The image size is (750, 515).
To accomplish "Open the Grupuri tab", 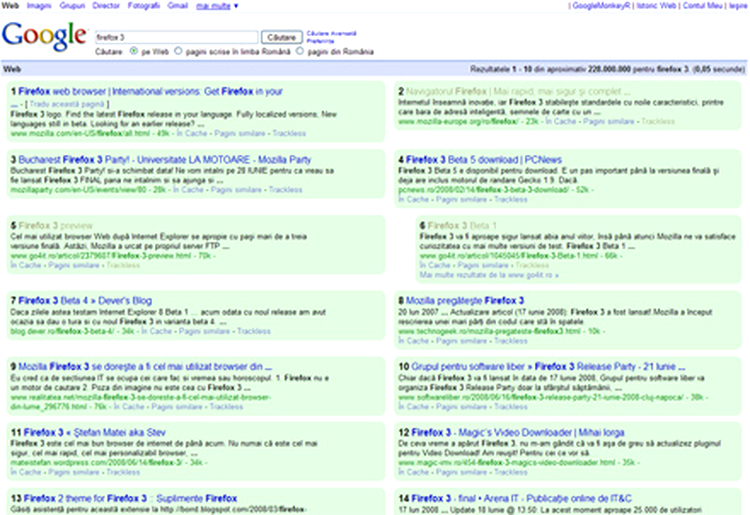I will pos(72,6).
